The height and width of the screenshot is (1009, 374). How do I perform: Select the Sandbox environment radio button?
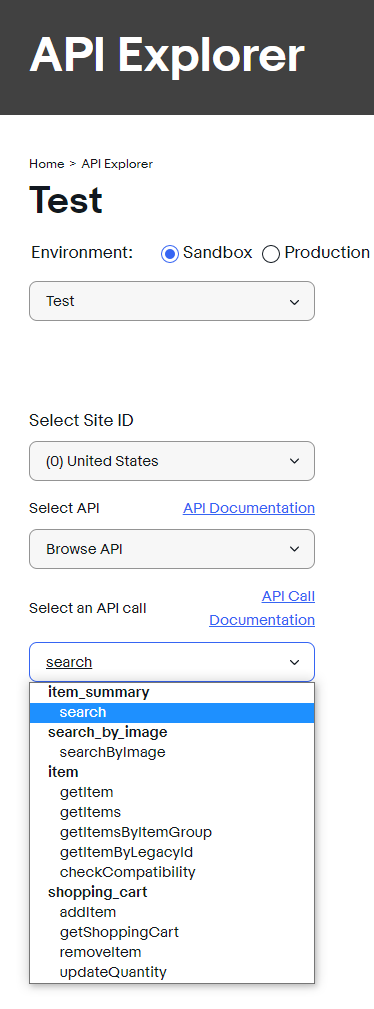tap(170, 254)
